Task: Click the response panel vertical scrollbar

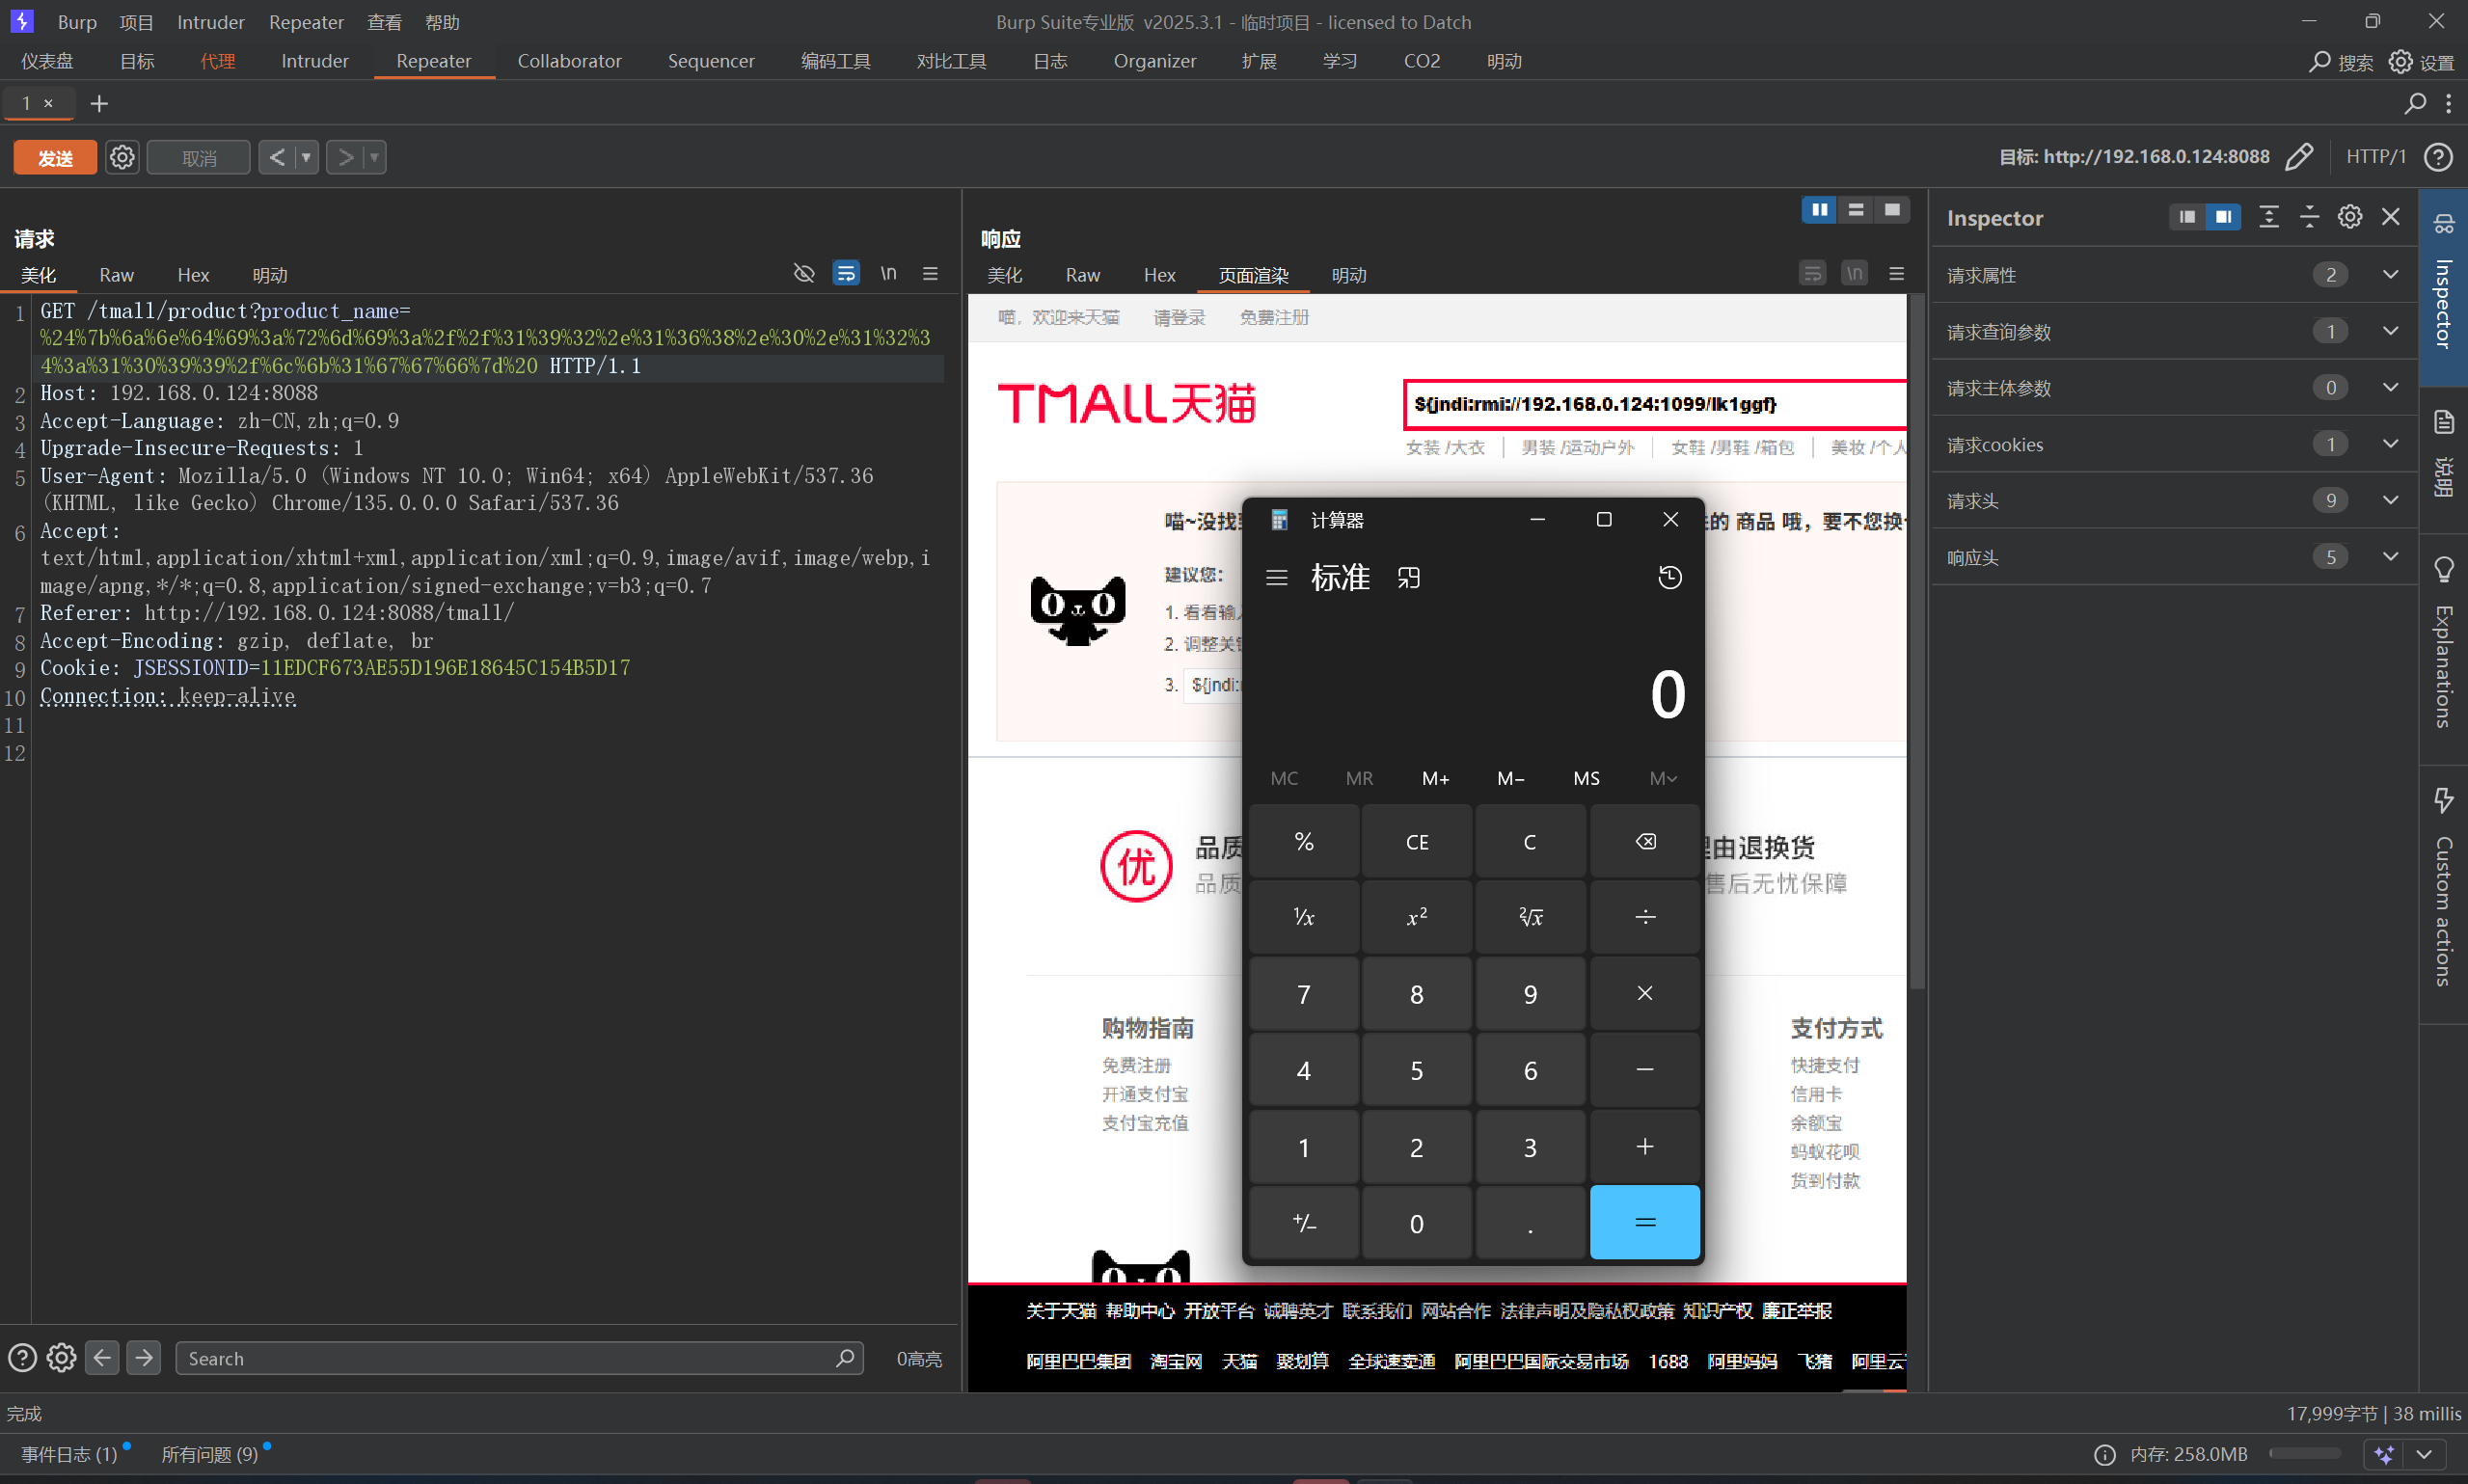Action: pyautogui.click(x=1916, y=640)
